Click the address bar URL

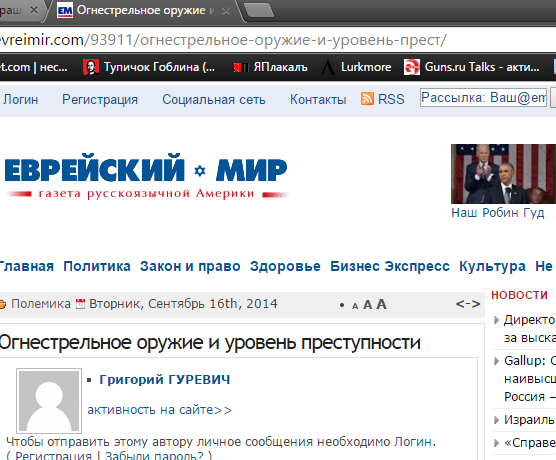tap(223, 40)
